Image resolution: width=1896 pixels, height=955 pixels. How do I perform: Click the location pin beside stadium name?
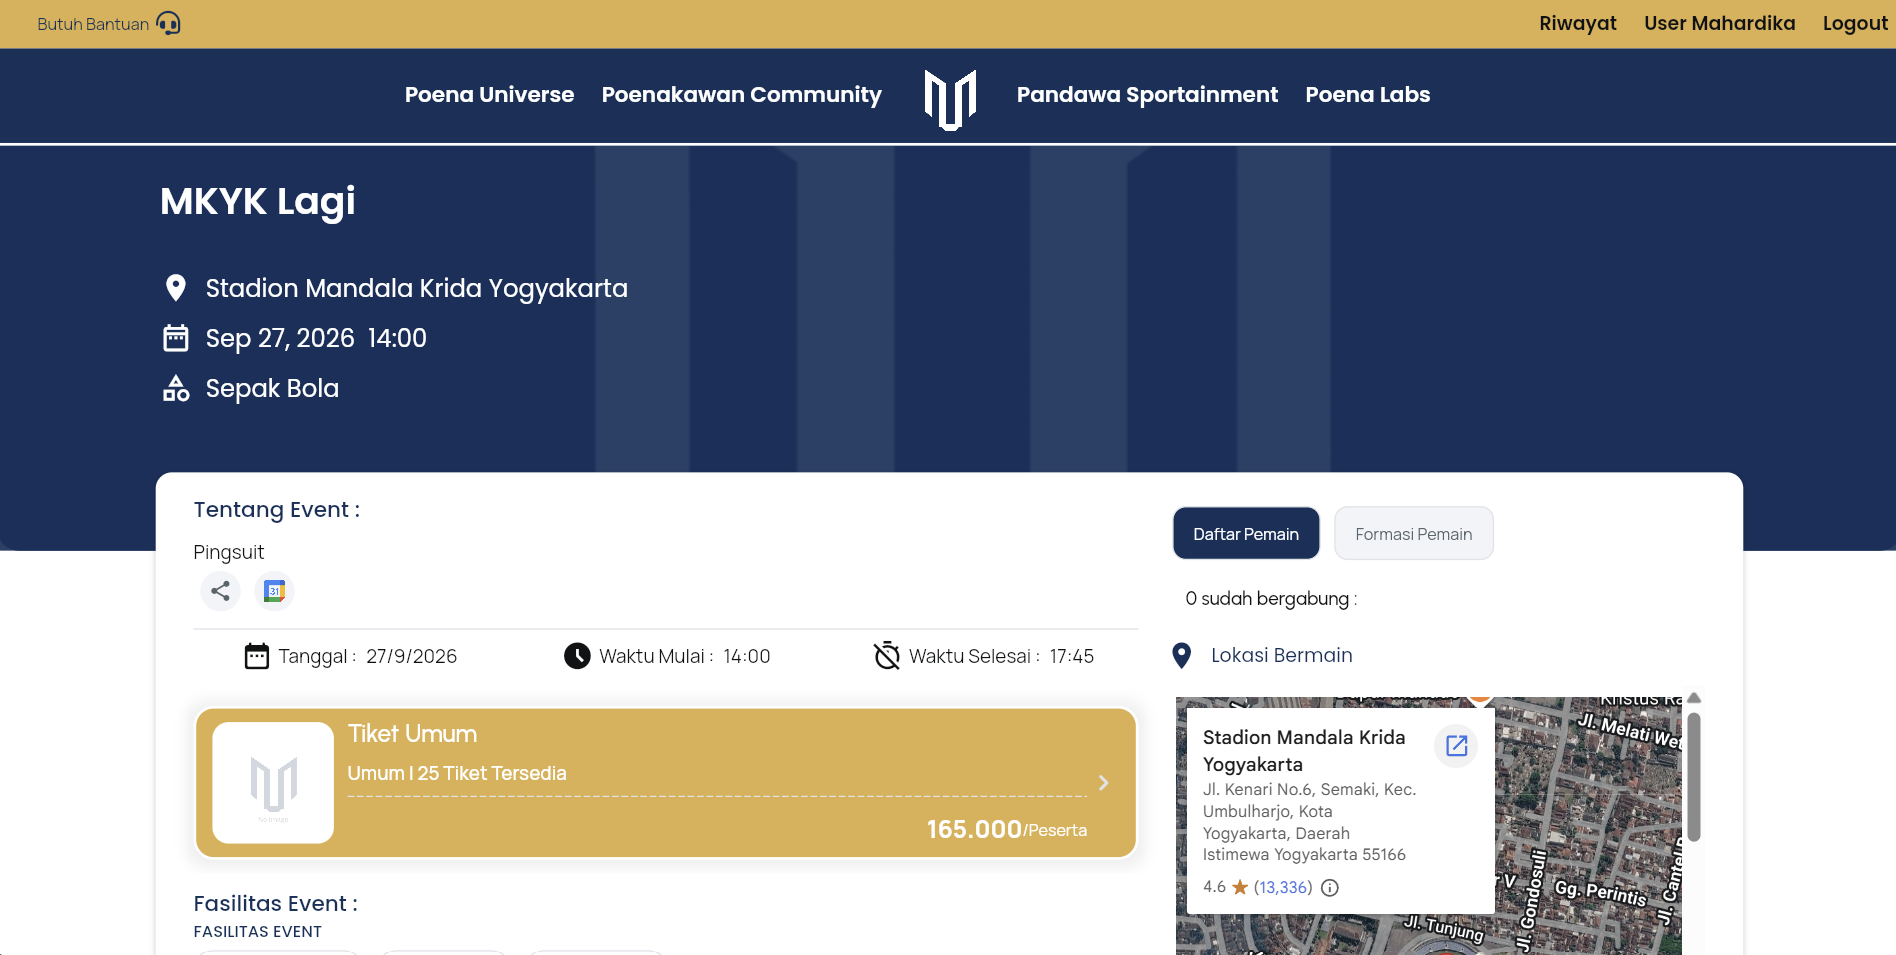[x=176, y=288]
